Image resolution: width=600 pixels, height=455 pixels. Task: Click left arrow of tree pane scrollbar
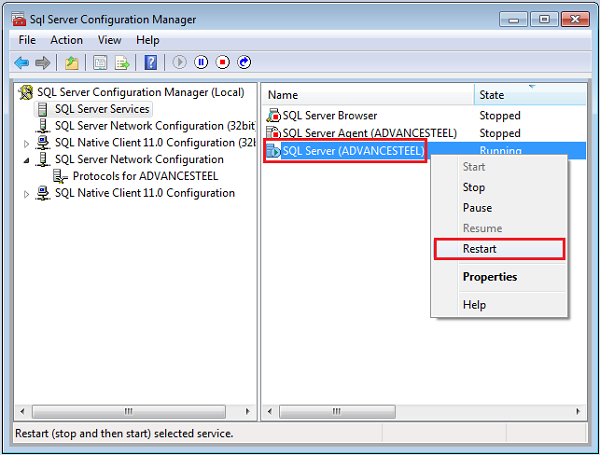tap(23, 411)
